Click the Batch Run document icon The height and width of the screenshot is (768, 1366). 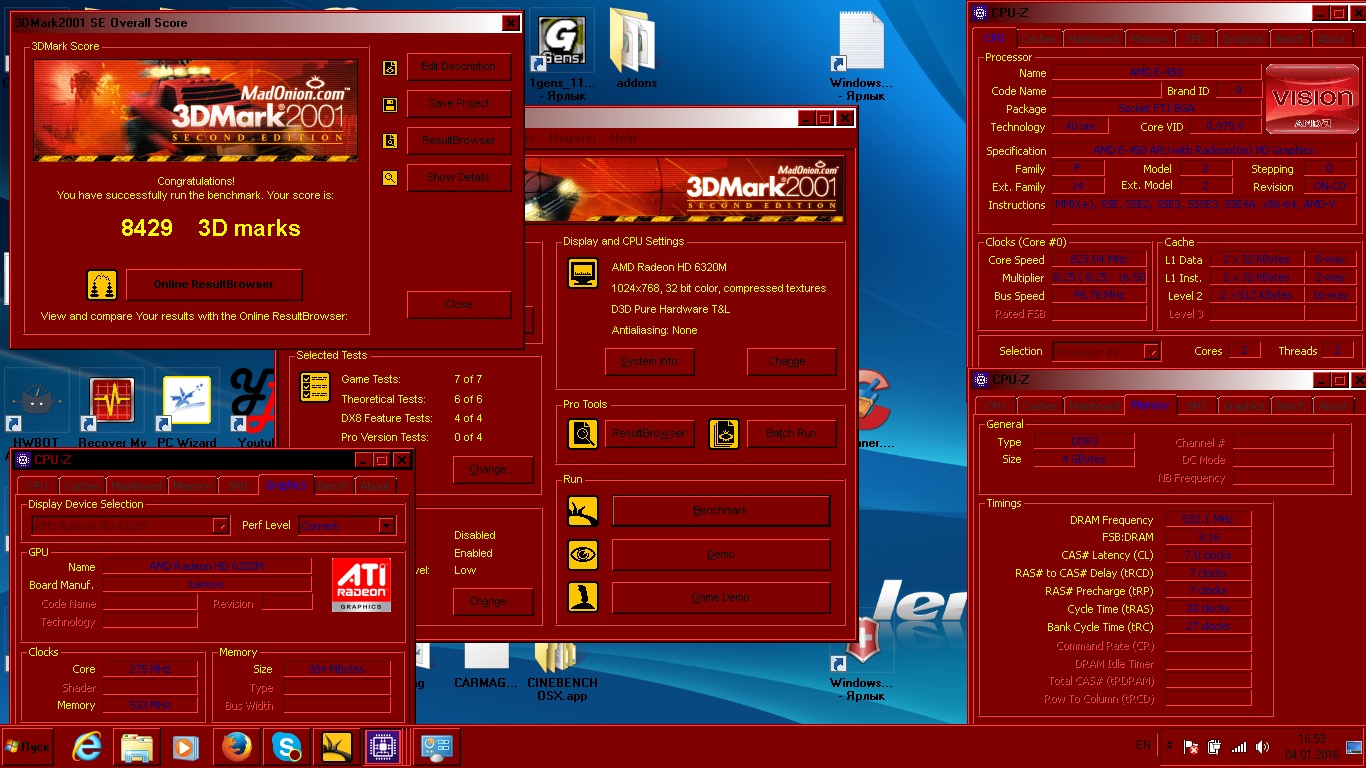724,433
